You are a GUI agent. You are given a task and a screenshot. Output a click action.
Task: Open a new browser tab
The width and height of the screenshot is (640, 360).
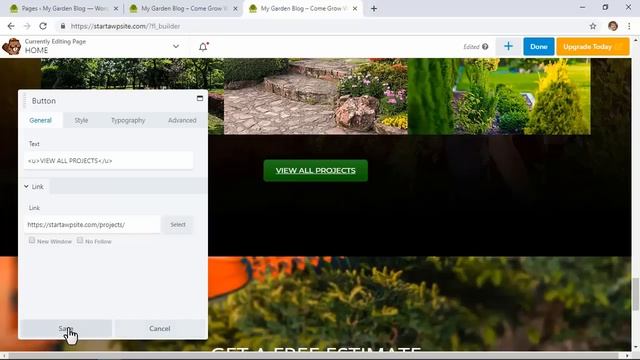(374, 9)
